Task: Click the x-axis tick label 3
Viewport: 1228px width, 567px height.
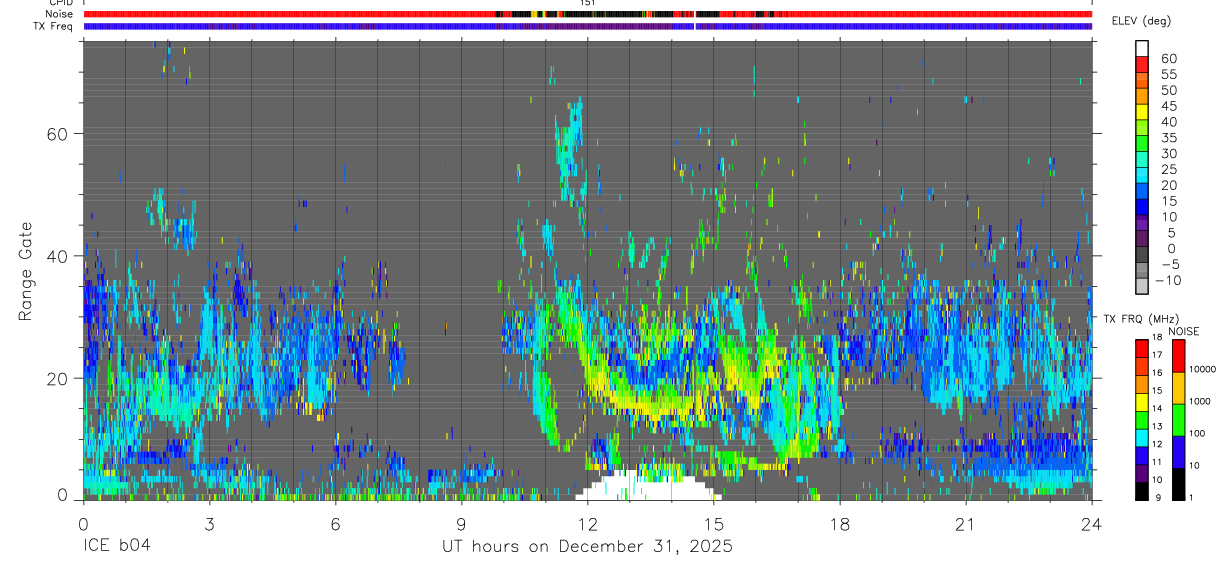Action: coord(209,524)
